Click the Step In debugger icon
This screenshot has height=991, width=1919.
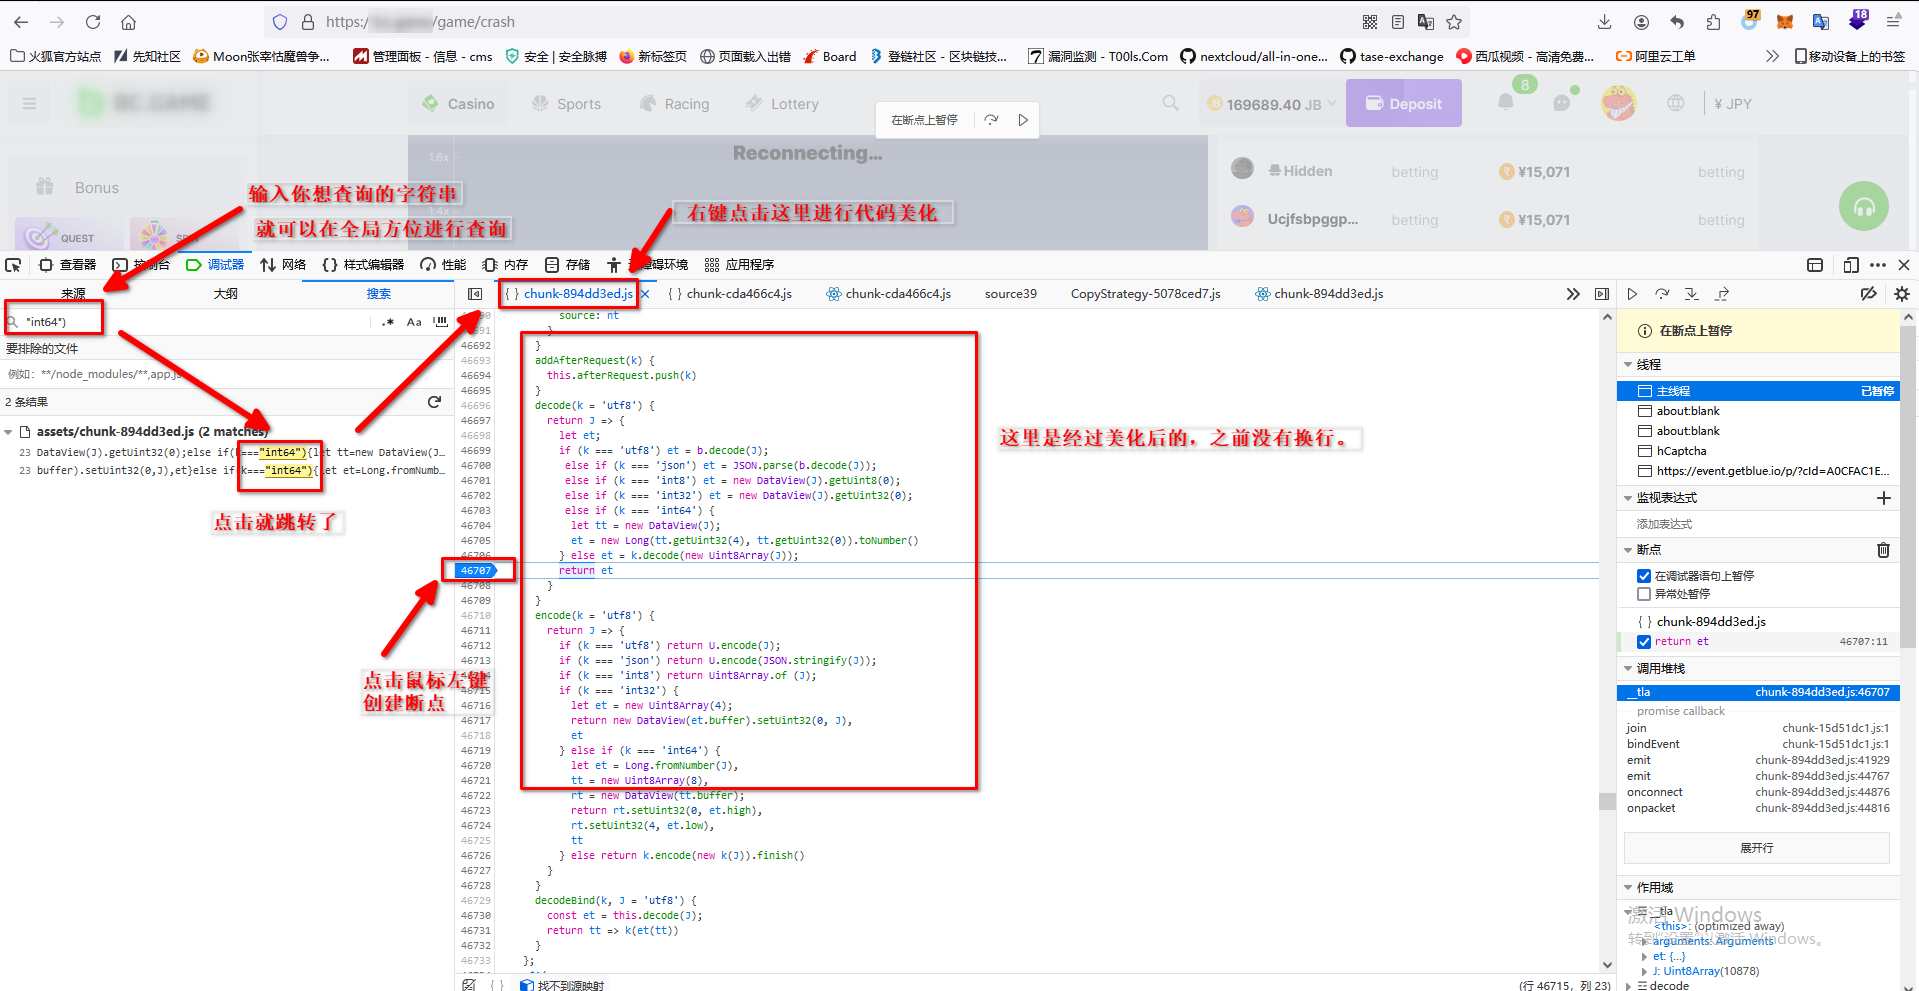(x=1691, y=294)
